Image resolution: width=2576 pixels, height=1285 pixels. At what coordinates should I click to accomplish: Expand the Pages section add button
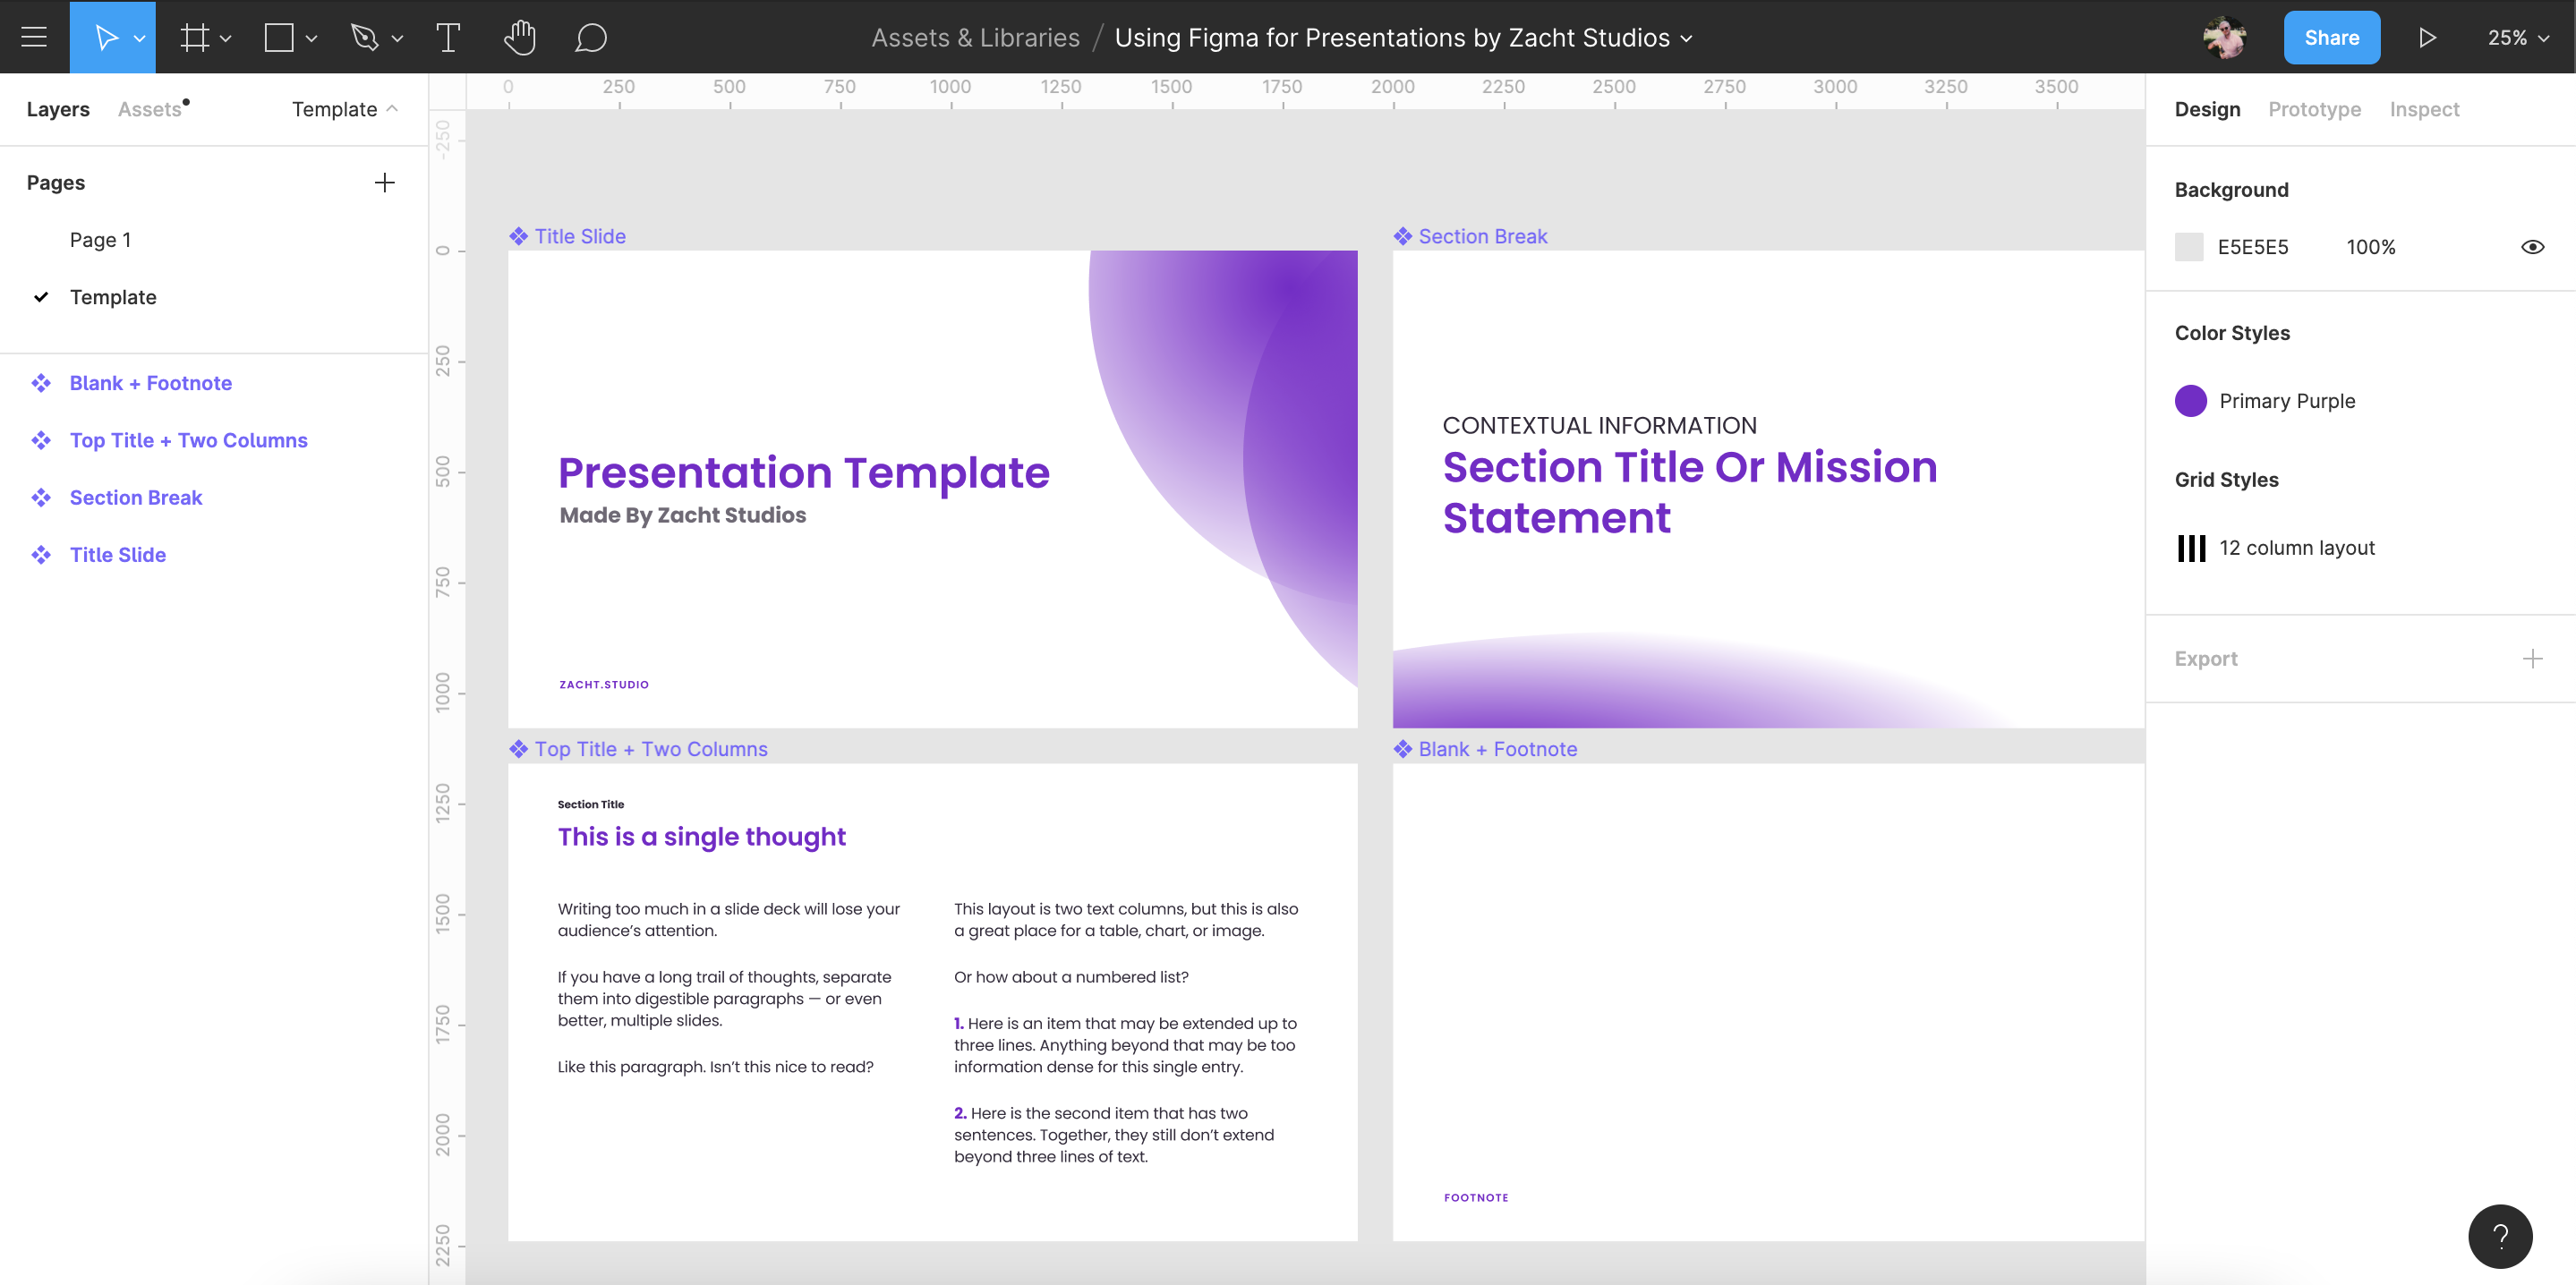383,183
